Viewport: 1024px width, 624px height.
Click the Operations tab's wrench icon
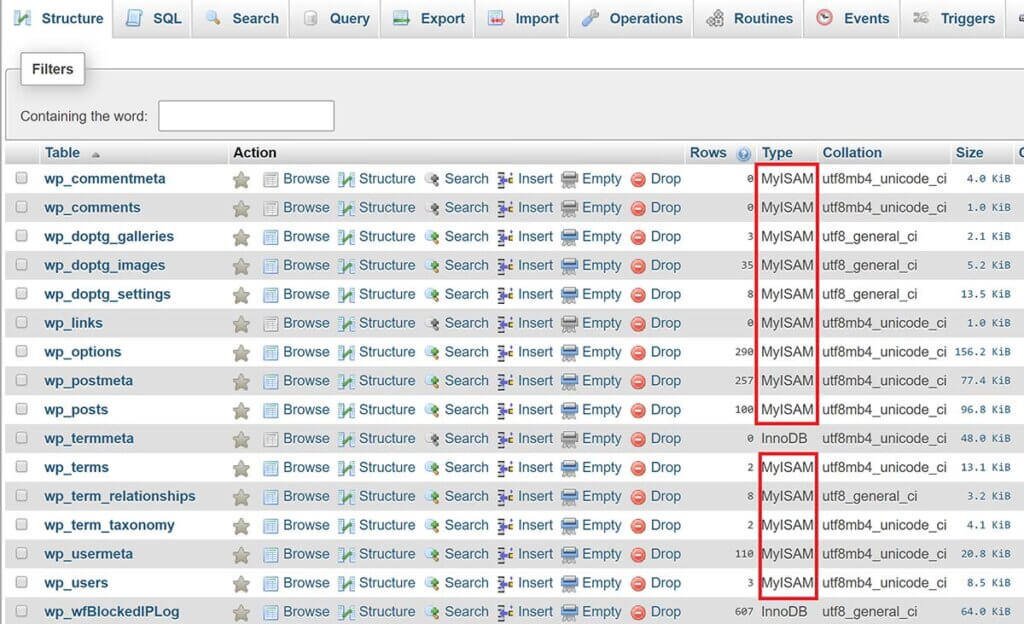(590, 18)
